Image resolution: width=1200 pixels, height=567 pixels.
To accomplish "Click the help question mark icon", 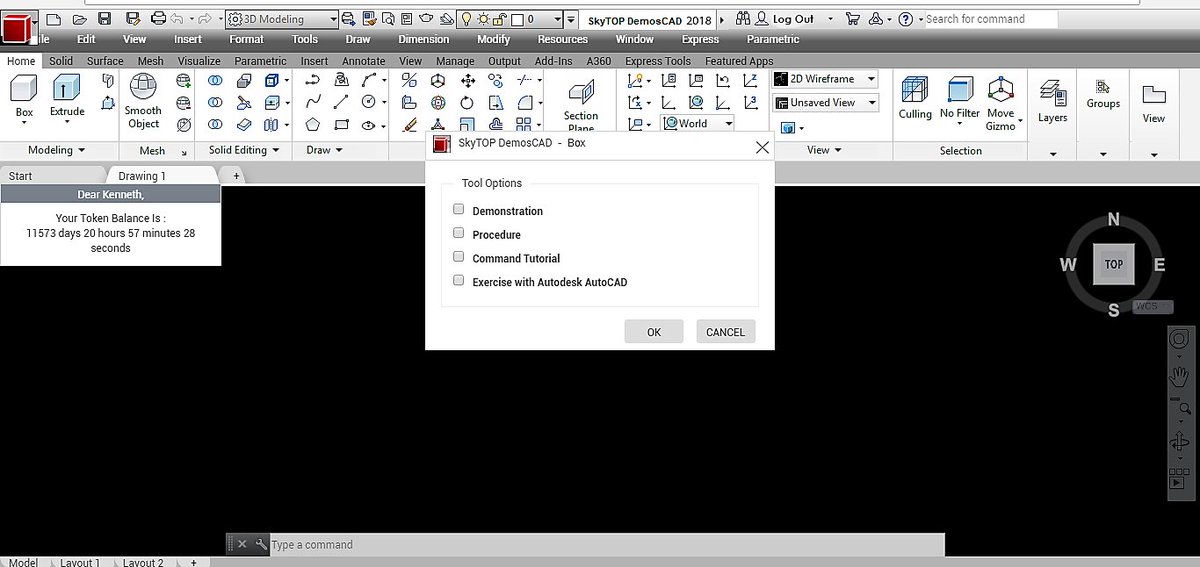I will pos(905,18).
